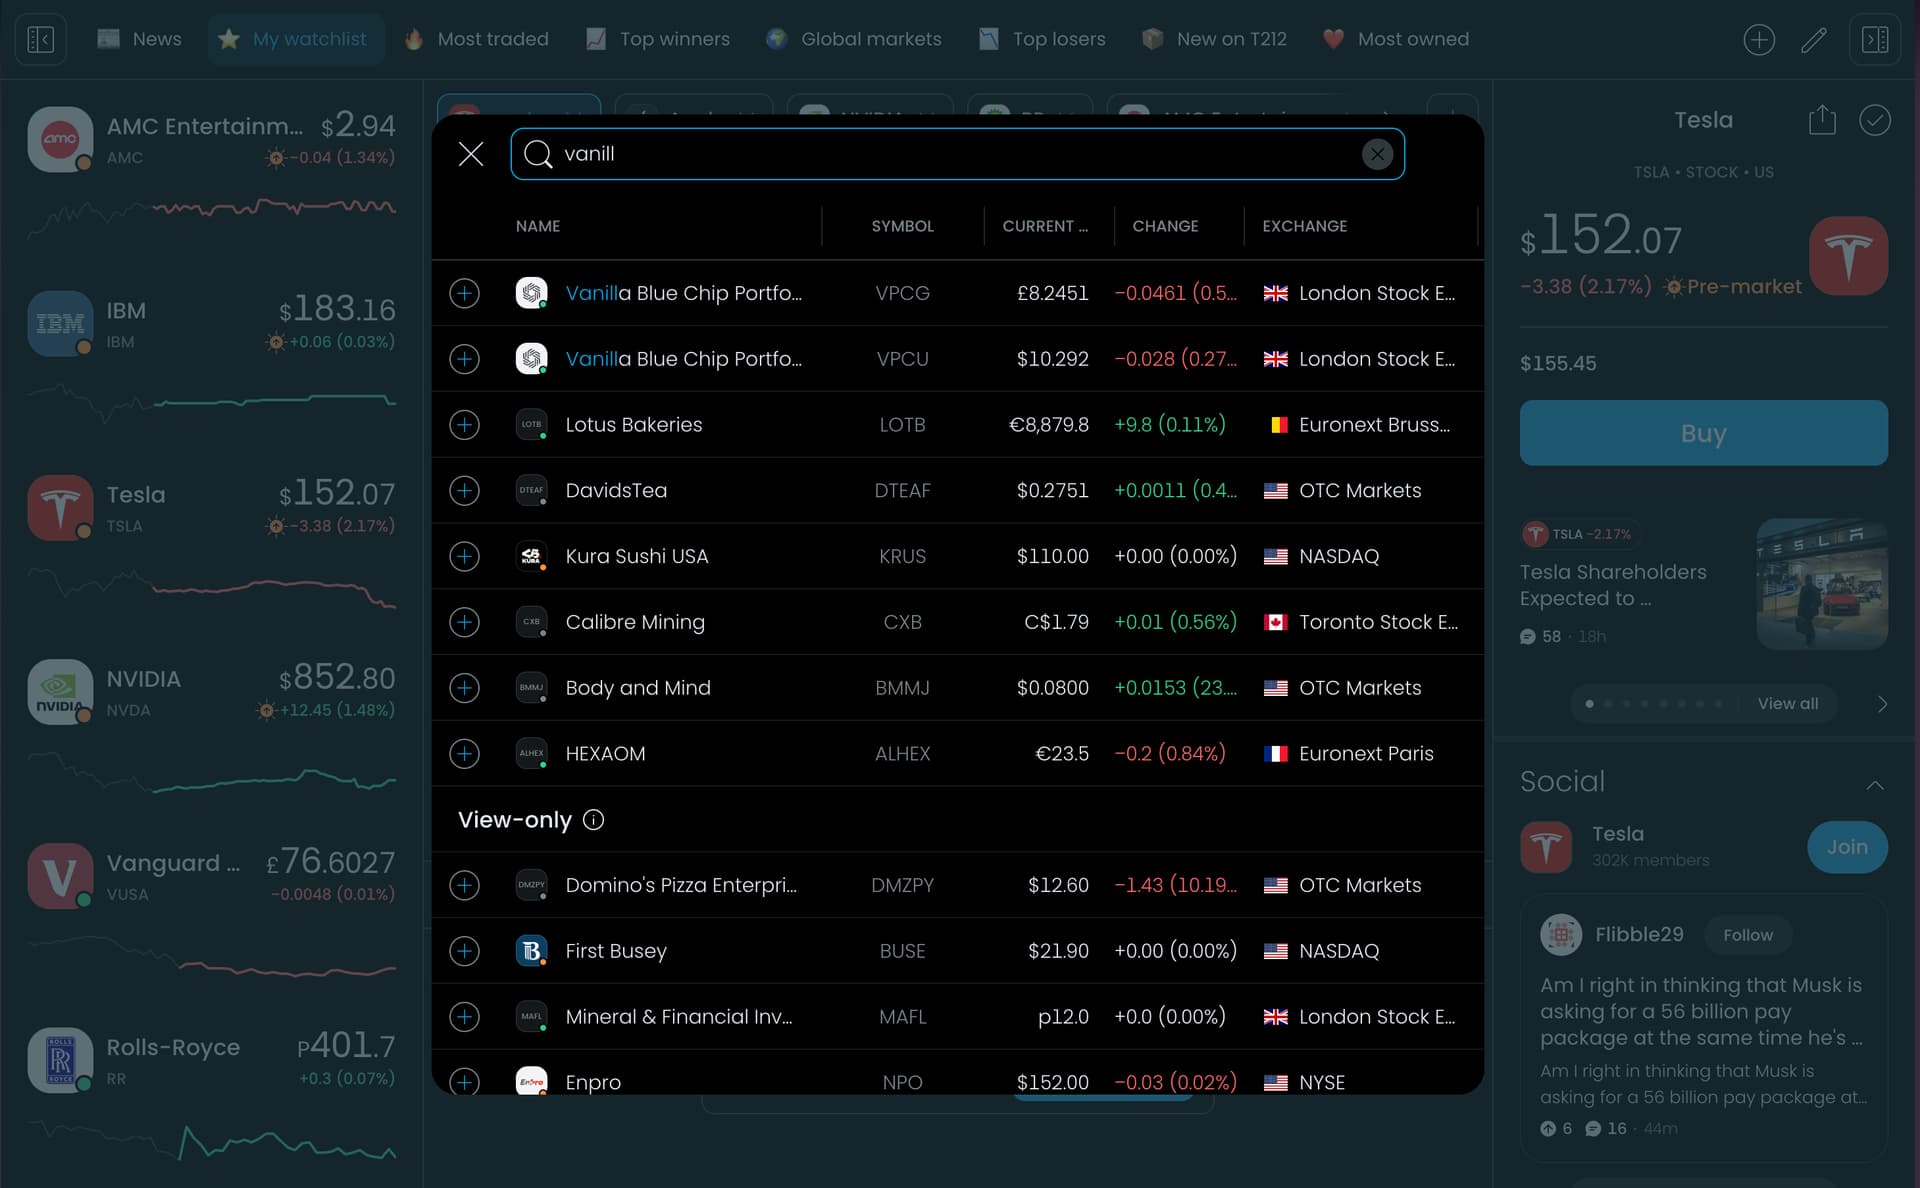The image size is (1920, 1188).
Task: Click First Busey result name
Action: [x=616, y=951]
